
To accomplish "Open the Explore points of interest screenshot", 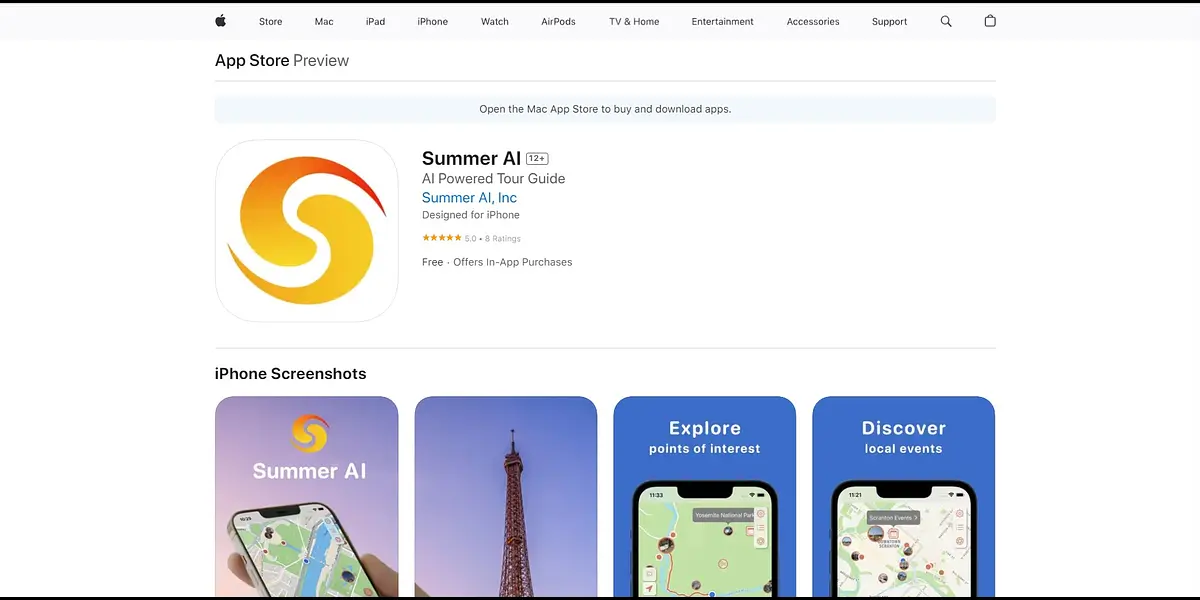I will coord(704,497).
